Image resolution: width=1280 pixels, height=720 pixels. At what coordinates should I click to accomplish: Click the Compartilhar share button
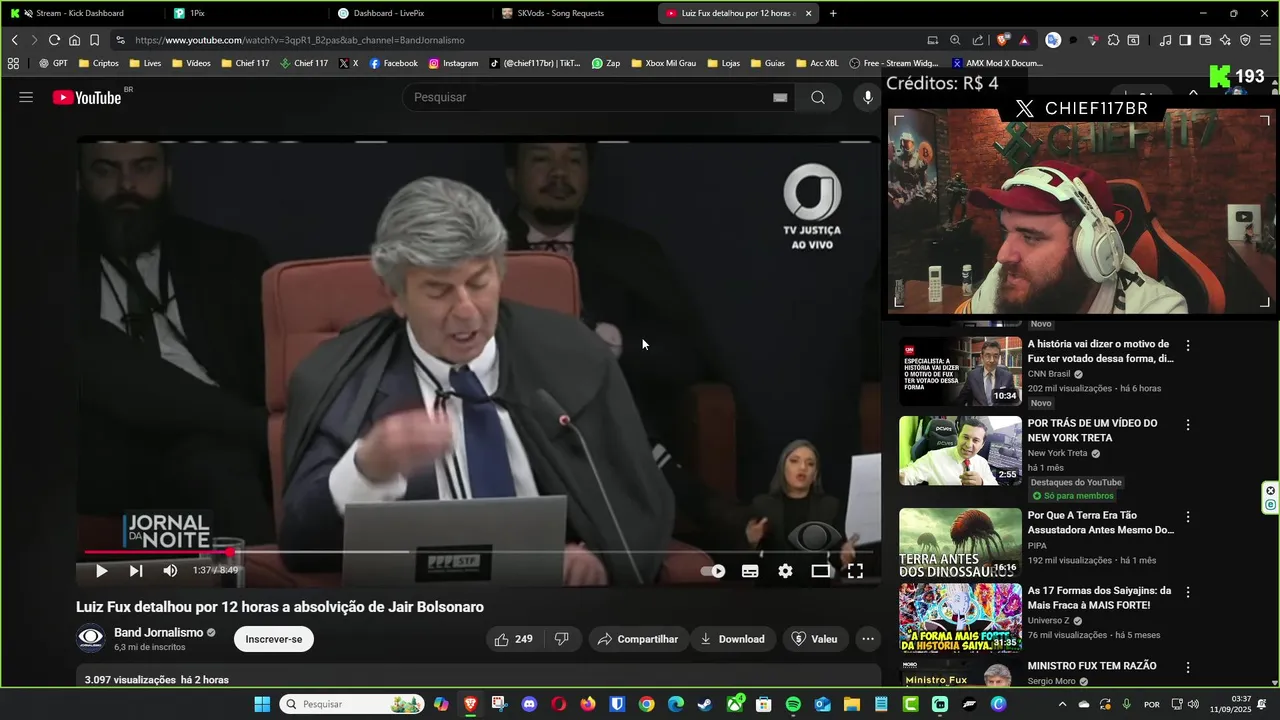click(x=637, y=639)
